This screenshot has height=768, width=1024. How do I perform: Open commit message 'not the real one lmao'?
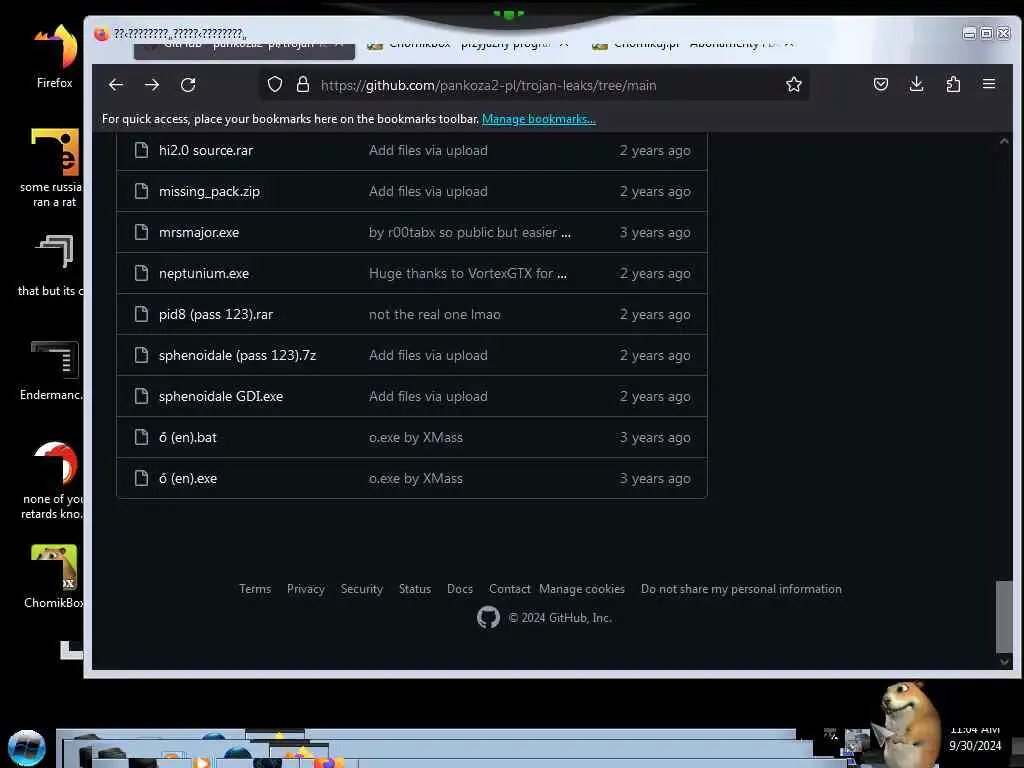pyautogui.click(x=434, y=315)
